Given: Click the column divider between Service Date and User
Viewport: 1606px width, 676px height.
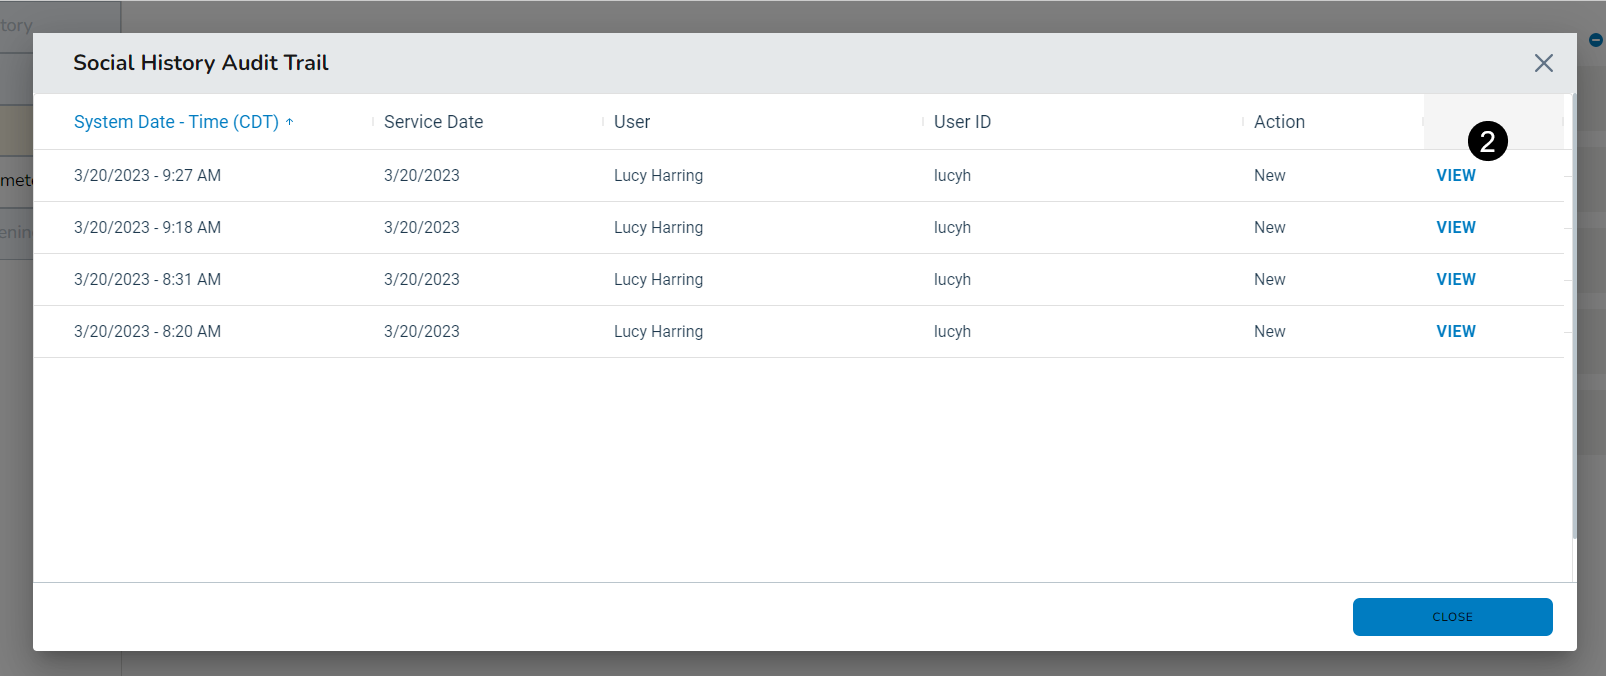Looking at the screenshot, I should pos(603,122).
